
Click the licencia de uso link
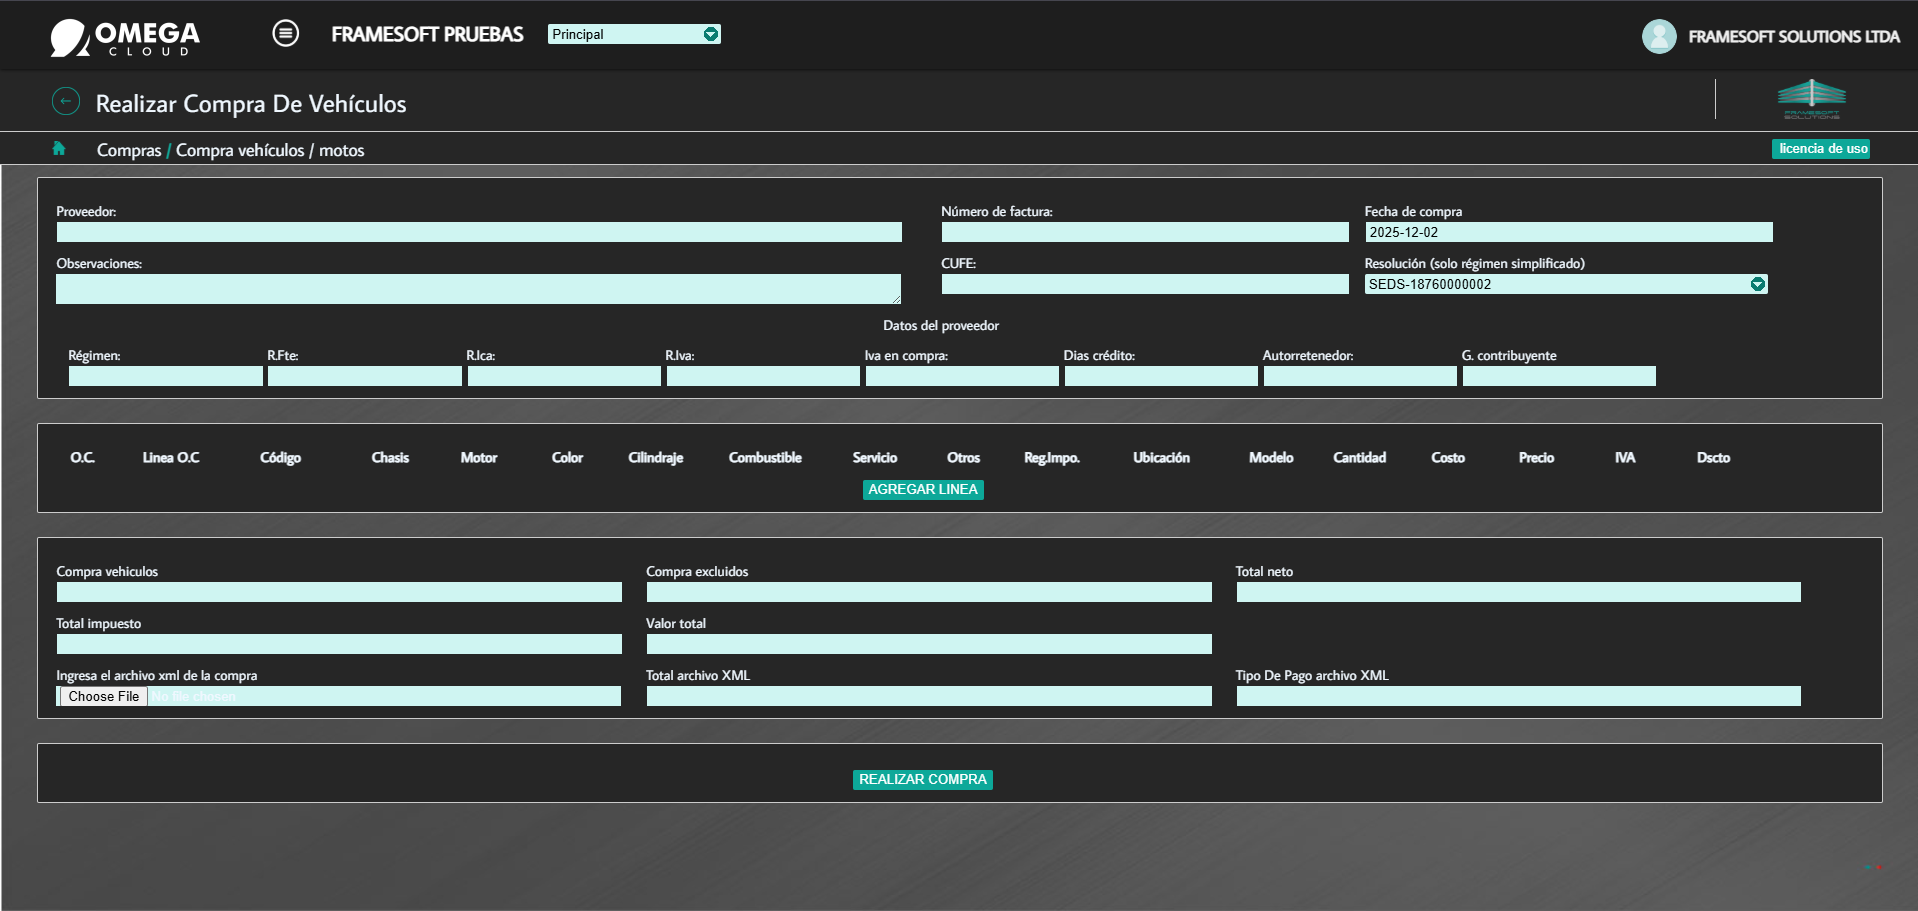[x=1822, y=149]
